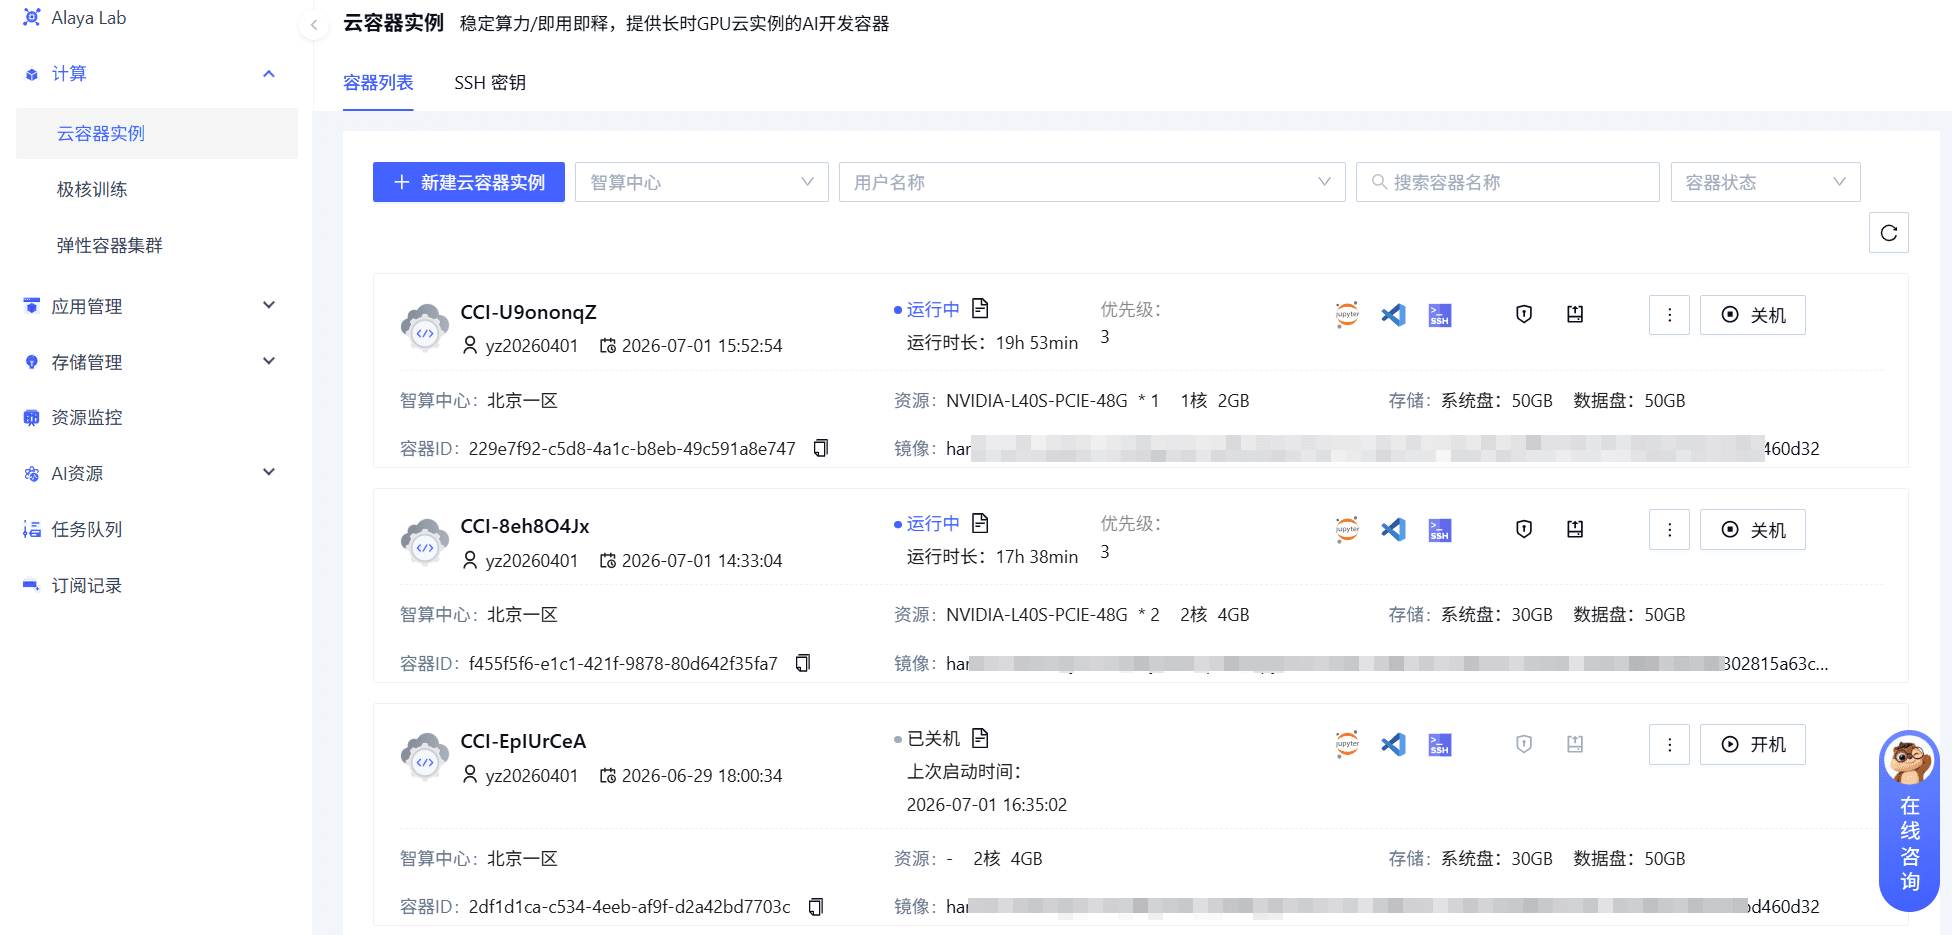Collapse the left sidebar with arrow
1952x935 pixels.
tap(314, 25)
